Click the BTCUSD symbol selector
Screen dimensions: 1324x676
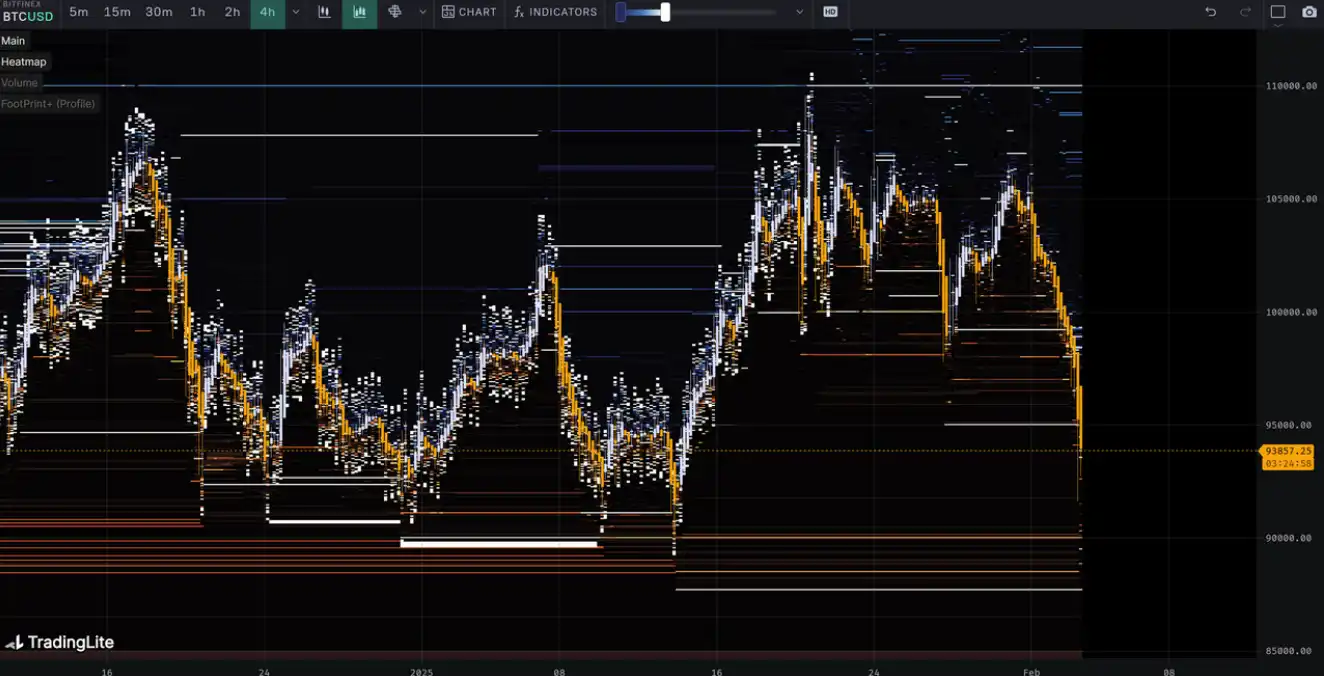pyautogui.click(x=28, y=16)
